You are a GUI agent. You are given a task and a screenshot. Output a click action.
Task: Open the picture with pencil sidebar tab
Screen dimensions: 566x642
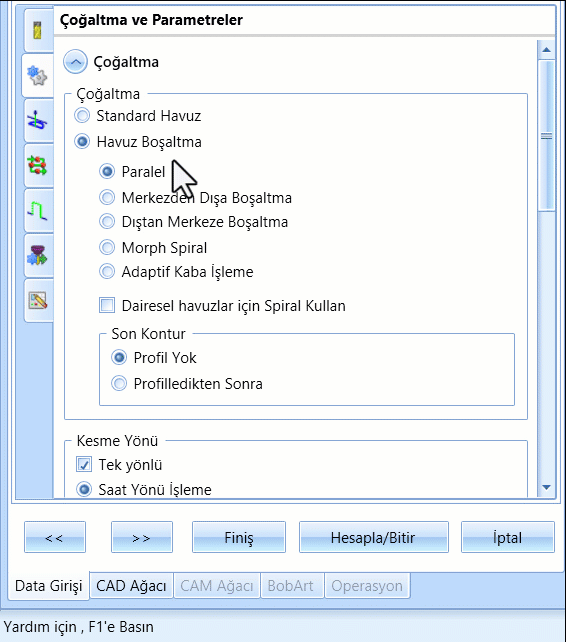38,301
